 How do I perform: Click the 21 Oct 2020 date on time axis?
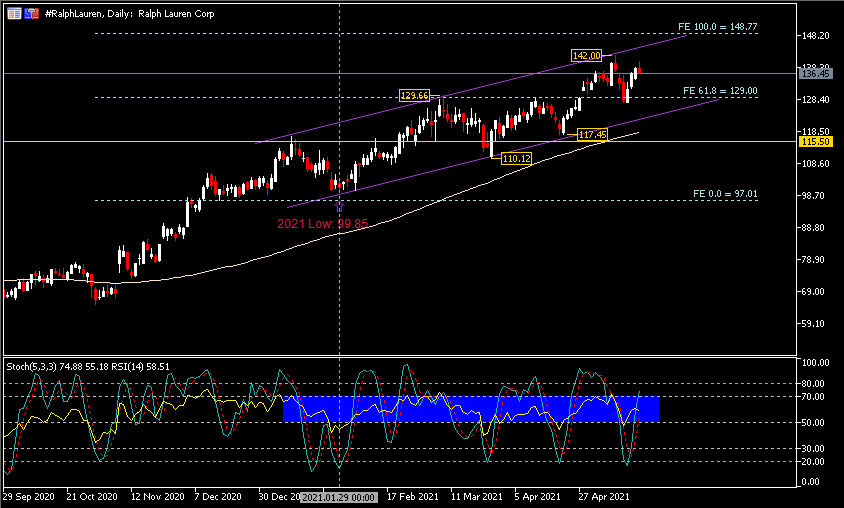coord(92,497)
